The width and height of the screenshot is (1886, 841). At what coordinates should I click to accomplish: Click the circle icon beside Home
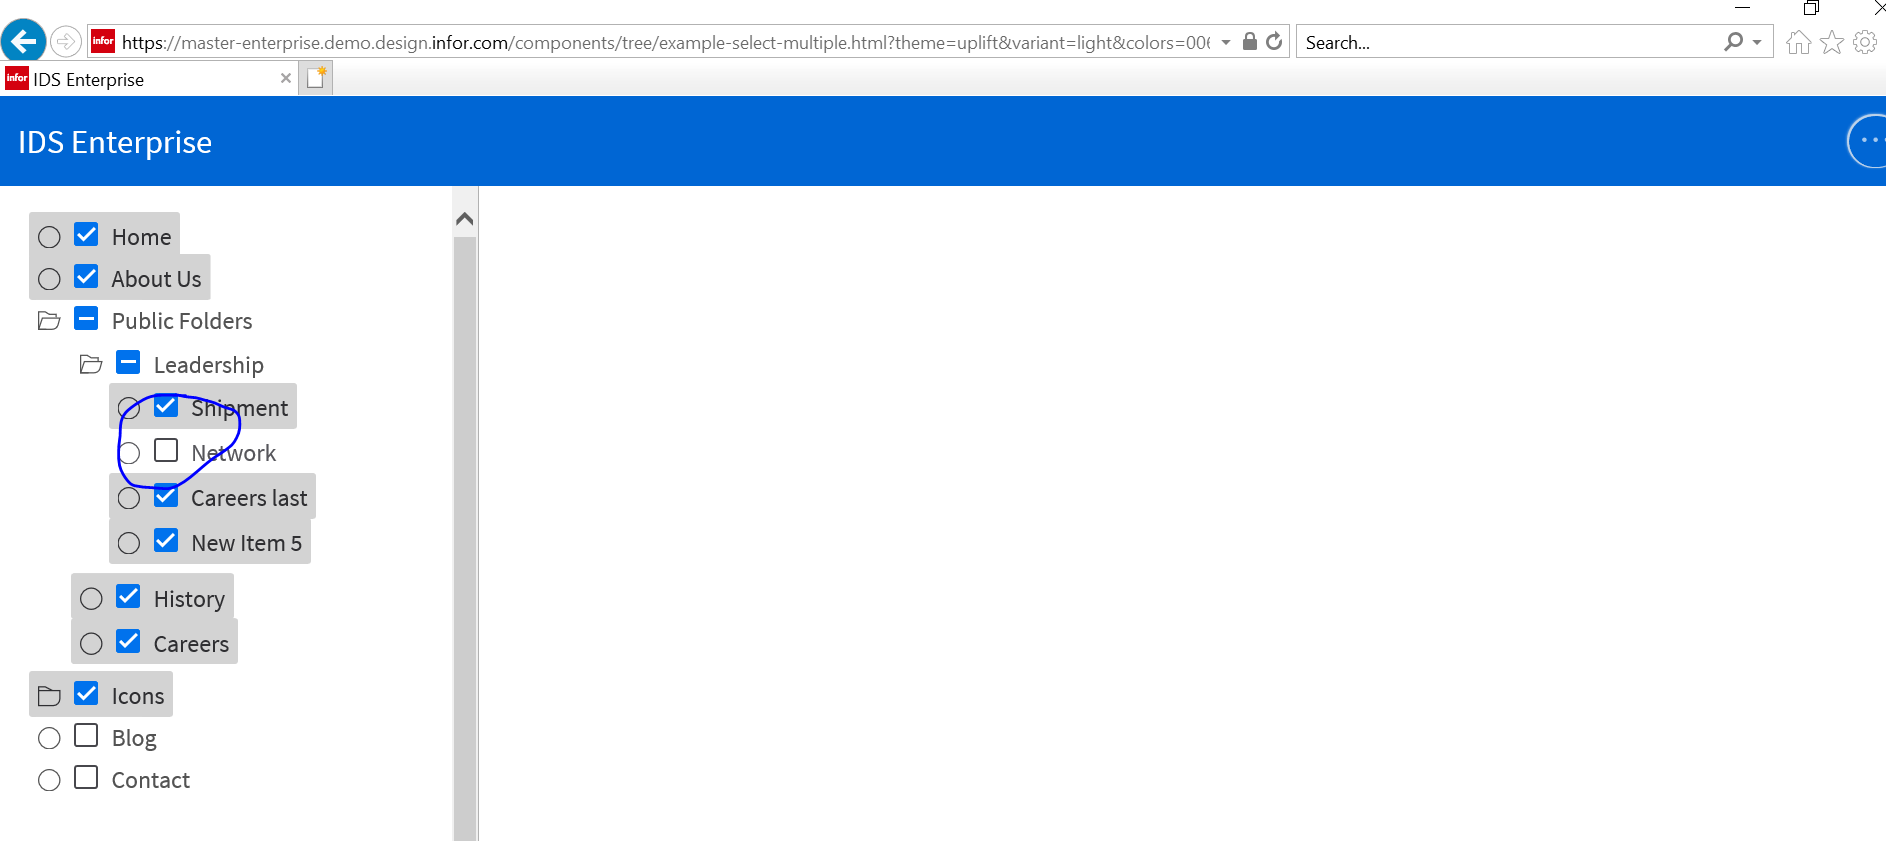point(49,237)
